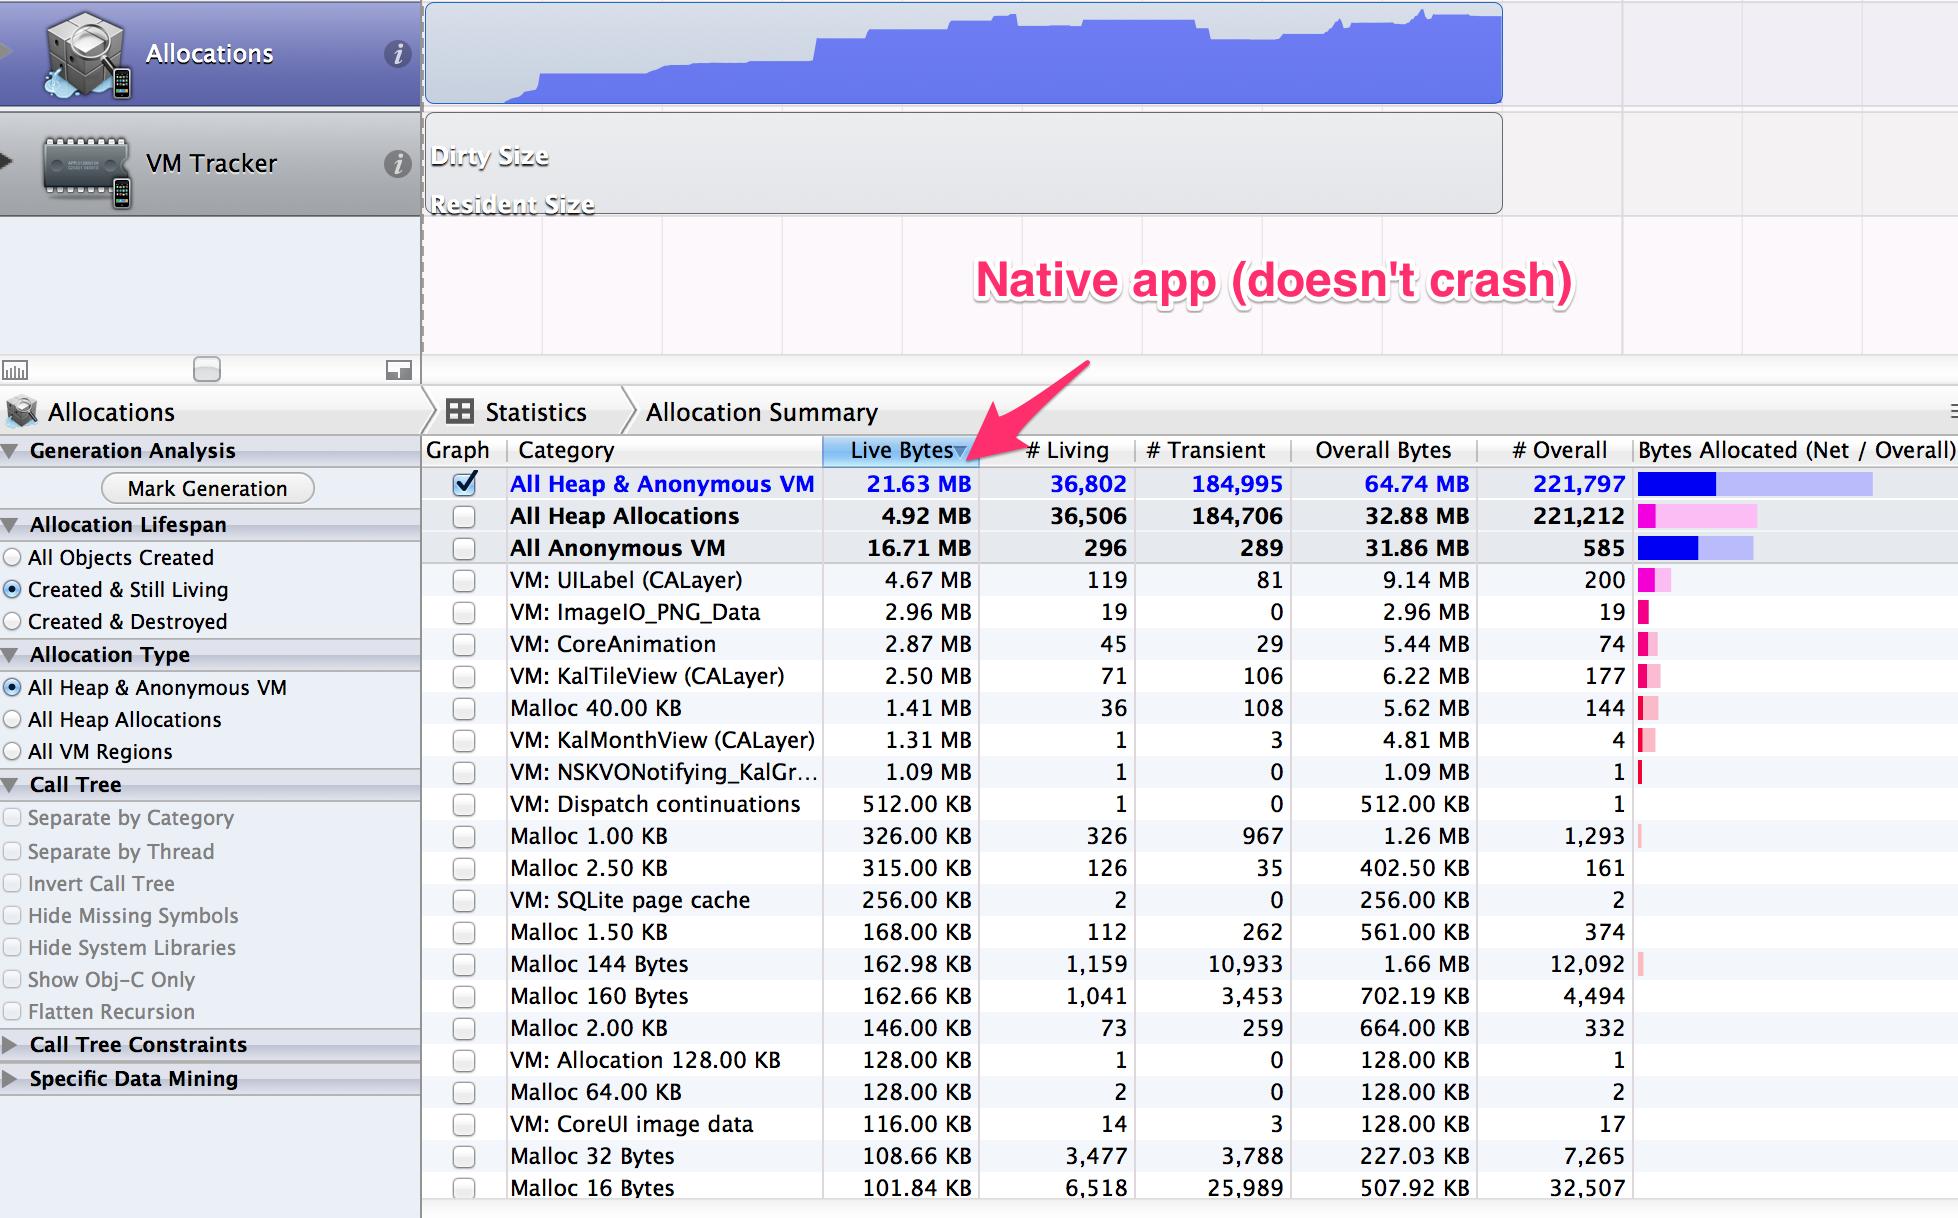This screenshot has height=1218, width=1958.
Task: Collapse the Generation Analysis section
Action: click(10, 451)
